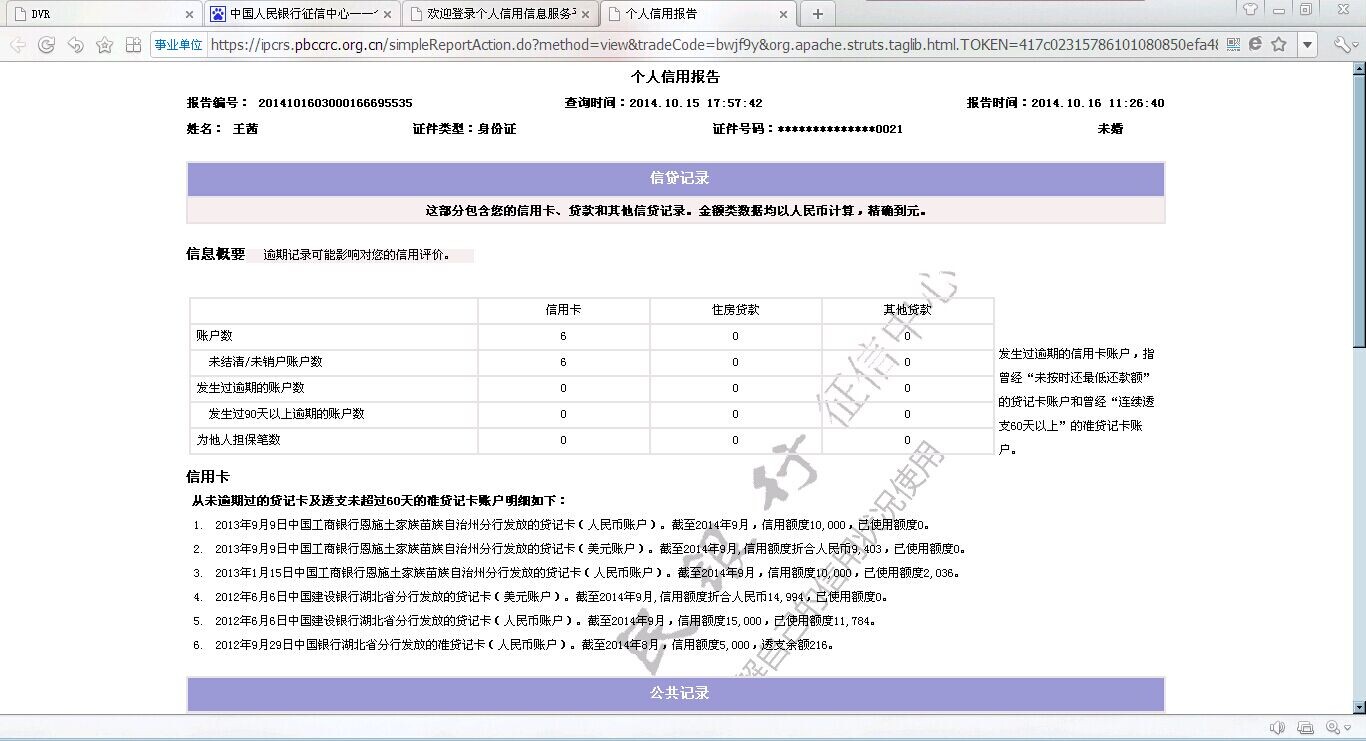The image size is (1366, 741).
Task: Switch to the DVR tab
Action: [x=100, y=14]
